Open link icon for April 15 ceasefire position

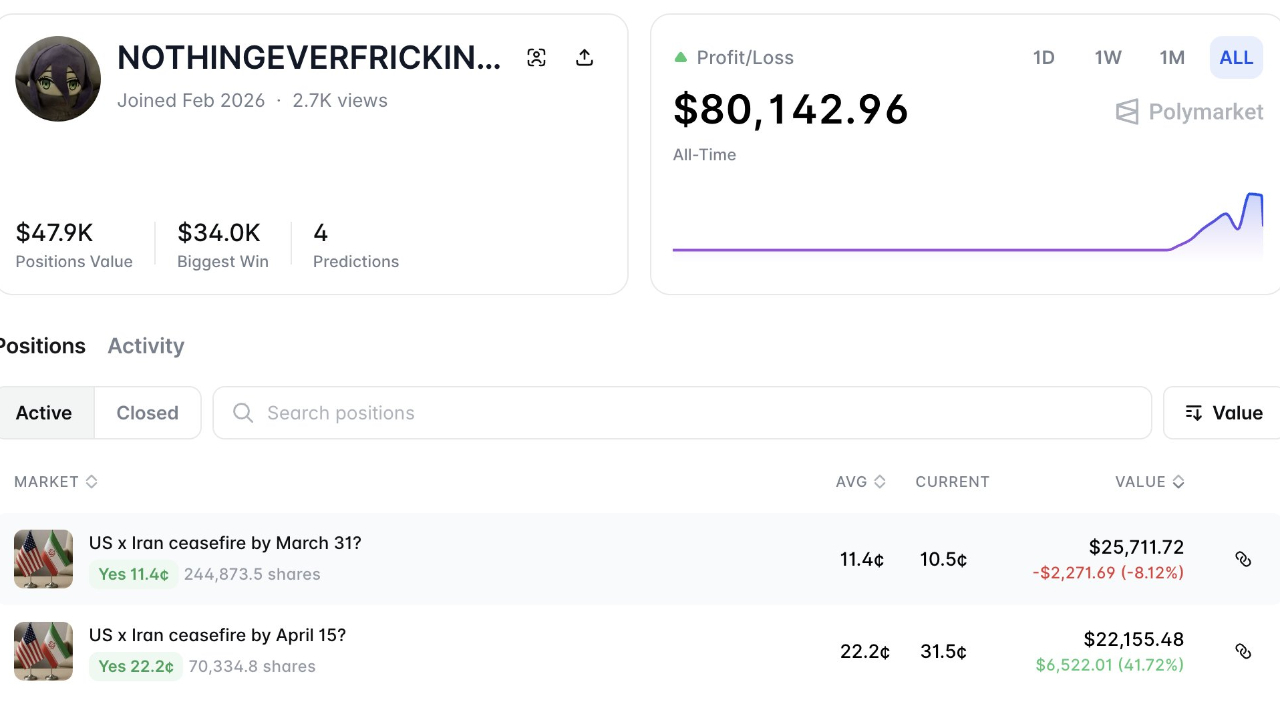tap(1243, 651)
